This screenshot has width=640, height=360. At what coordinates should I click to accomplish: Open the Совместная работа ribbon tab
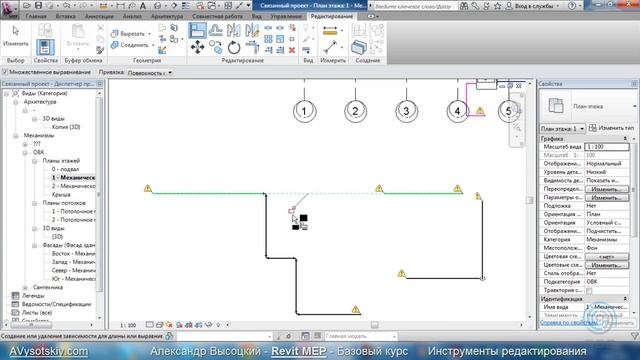click(217, 16)
